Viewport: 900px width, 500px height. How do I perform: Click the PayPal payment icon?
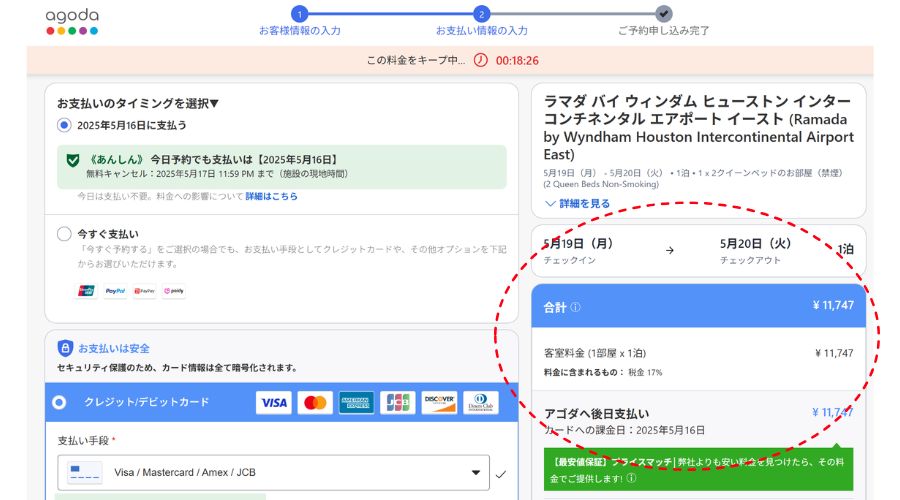(115, 291)
